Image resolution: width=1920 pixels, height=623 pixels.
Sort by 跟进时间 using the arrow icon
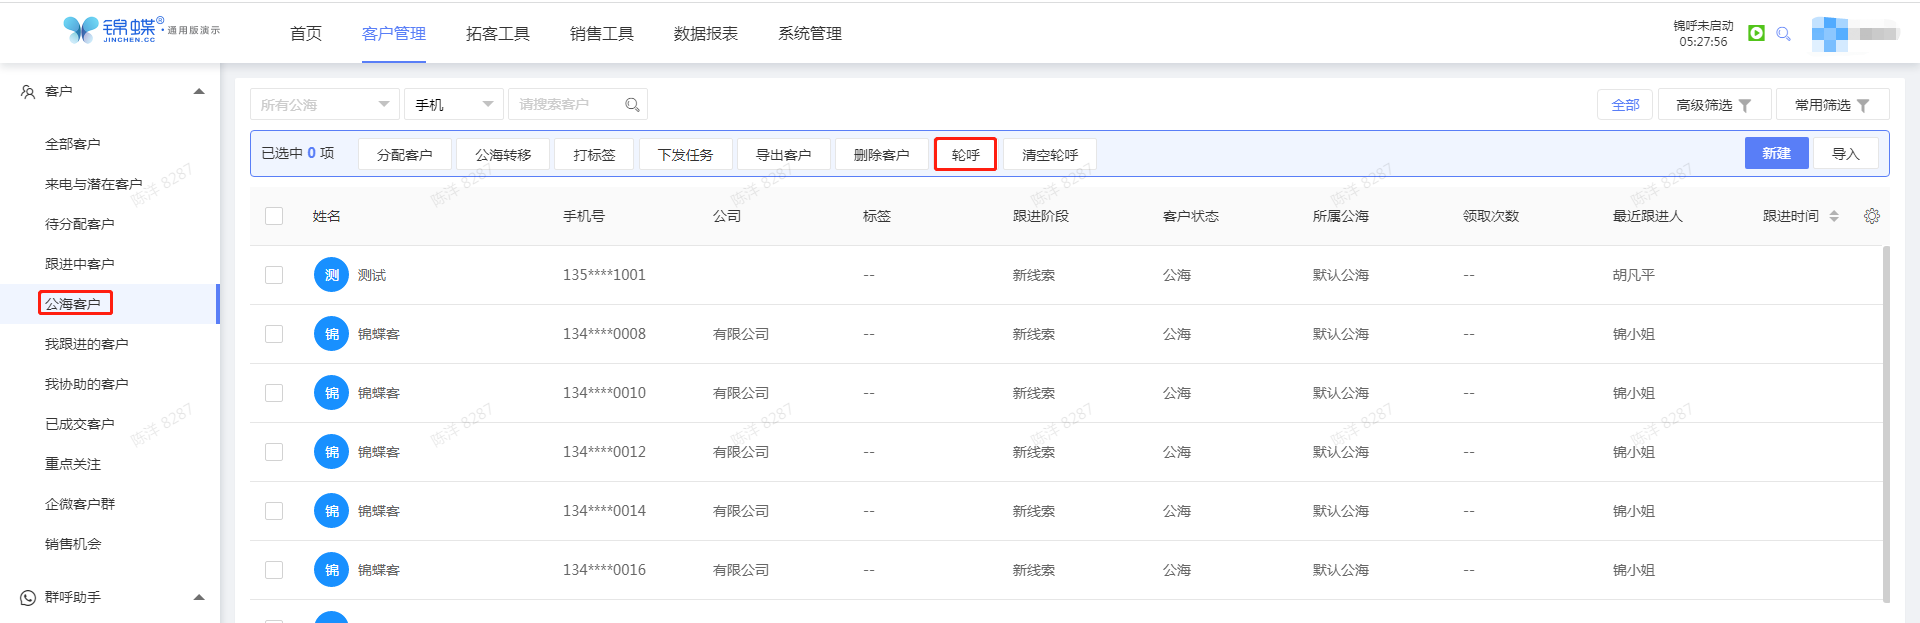click(x=1834, y=216)
